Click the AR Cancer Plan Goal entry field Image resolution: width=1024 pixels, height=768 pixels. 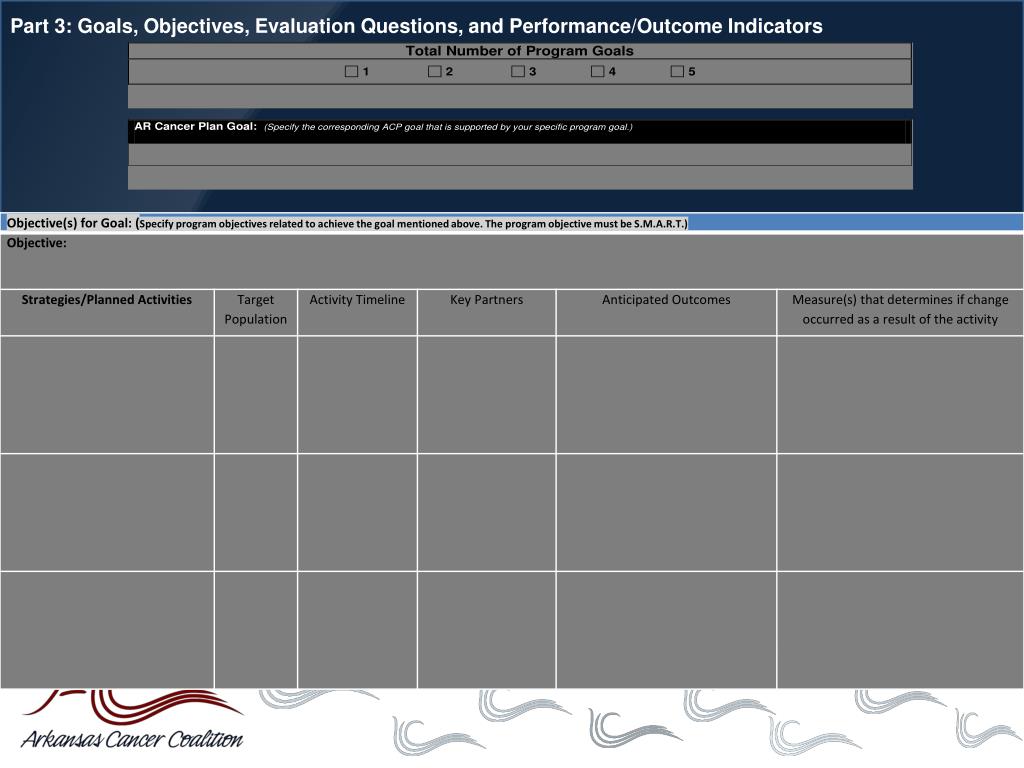520,155
